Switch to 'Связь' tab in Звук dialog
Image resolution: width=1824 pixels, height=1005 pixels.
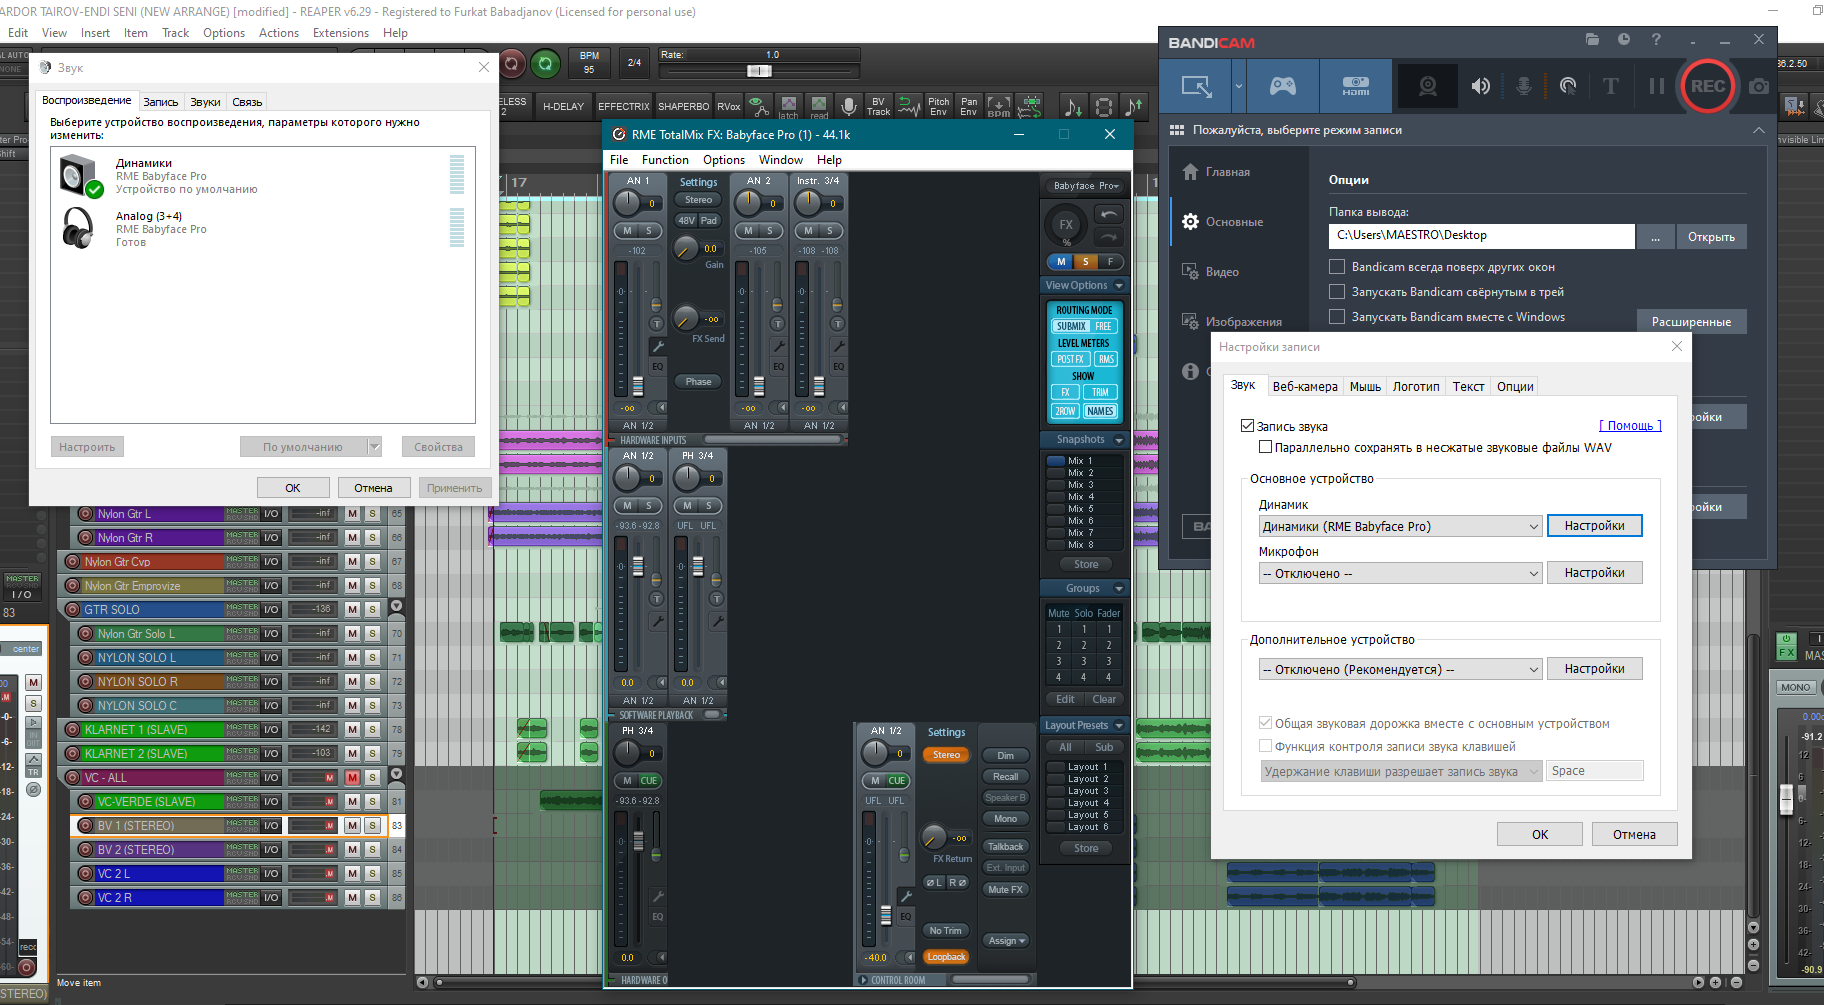click(247, 102)
